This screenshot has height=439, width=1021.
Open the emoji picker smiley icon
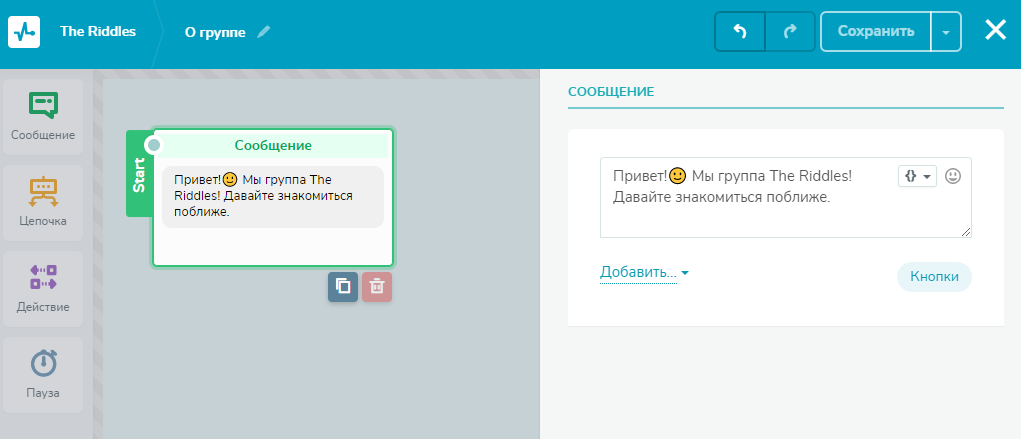[953, 176]
